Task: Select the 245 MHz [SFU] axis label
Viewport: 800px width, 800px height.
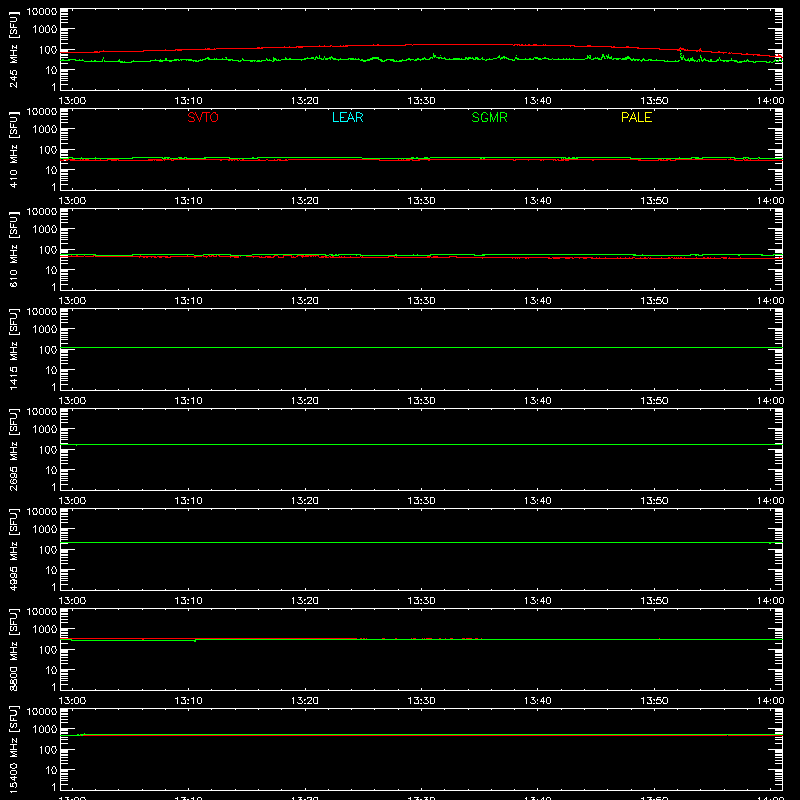Action: coord(14,49)
